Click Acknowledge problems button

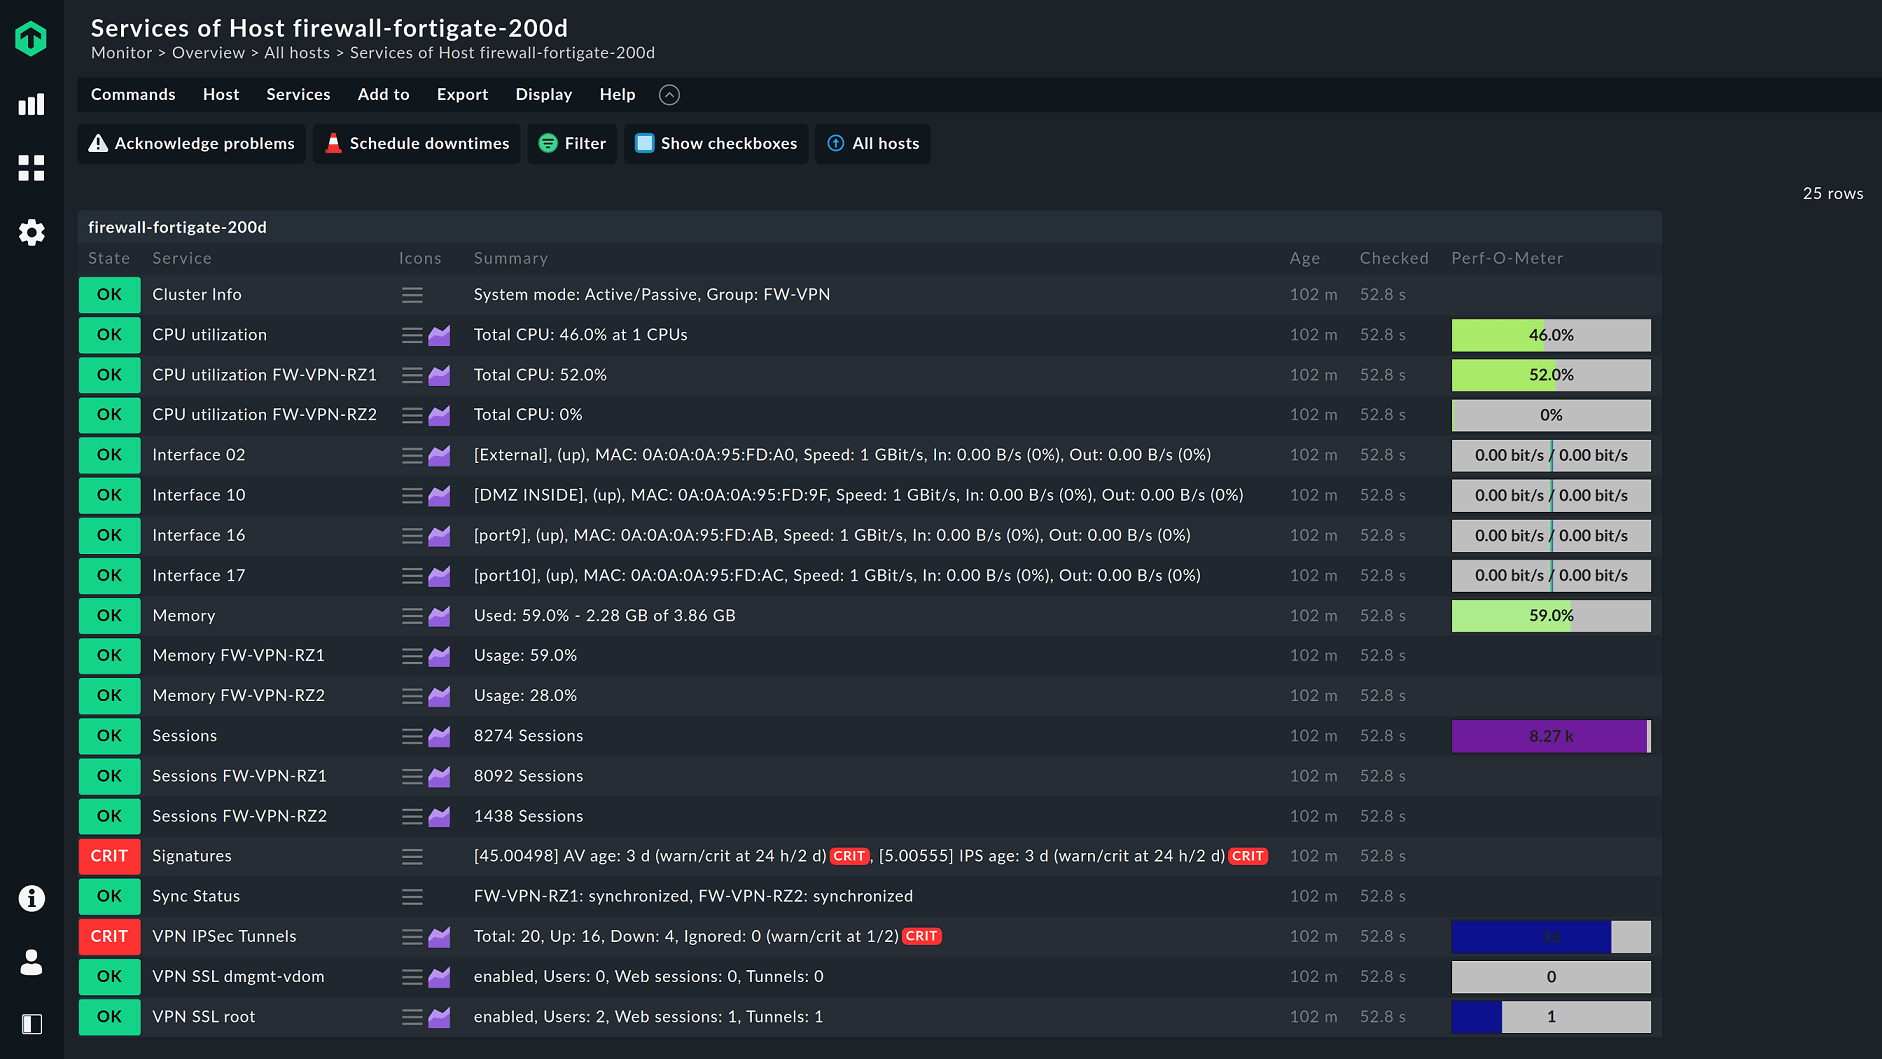click(192, 143)
